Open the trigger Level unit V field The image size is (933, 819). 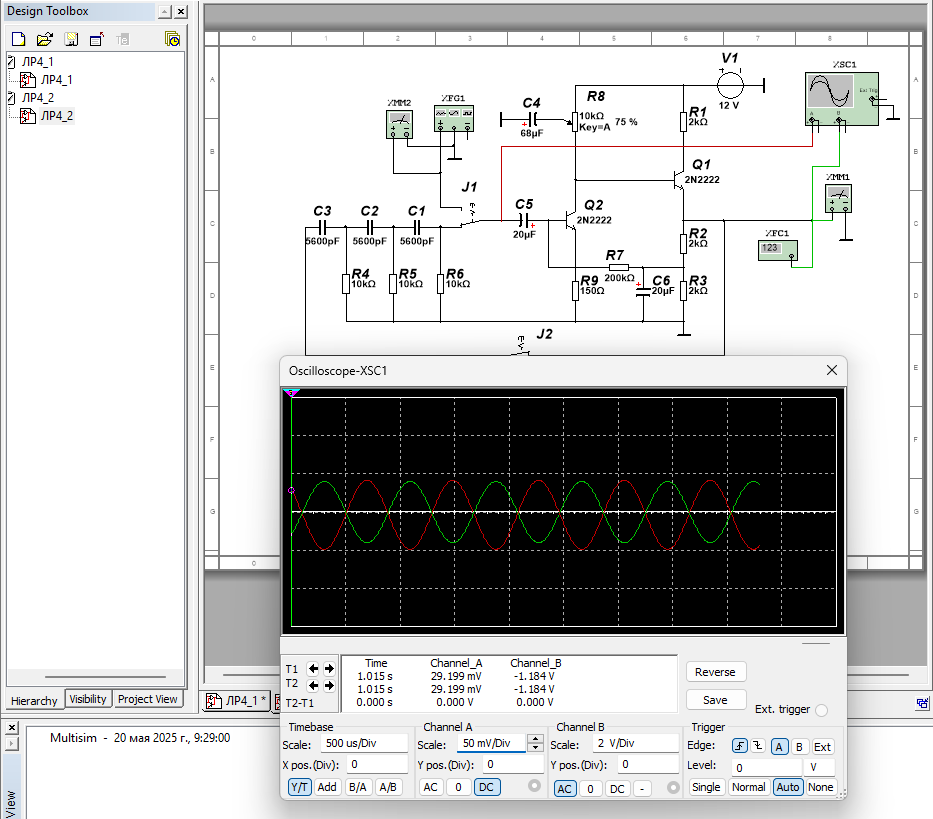[819, 767]
